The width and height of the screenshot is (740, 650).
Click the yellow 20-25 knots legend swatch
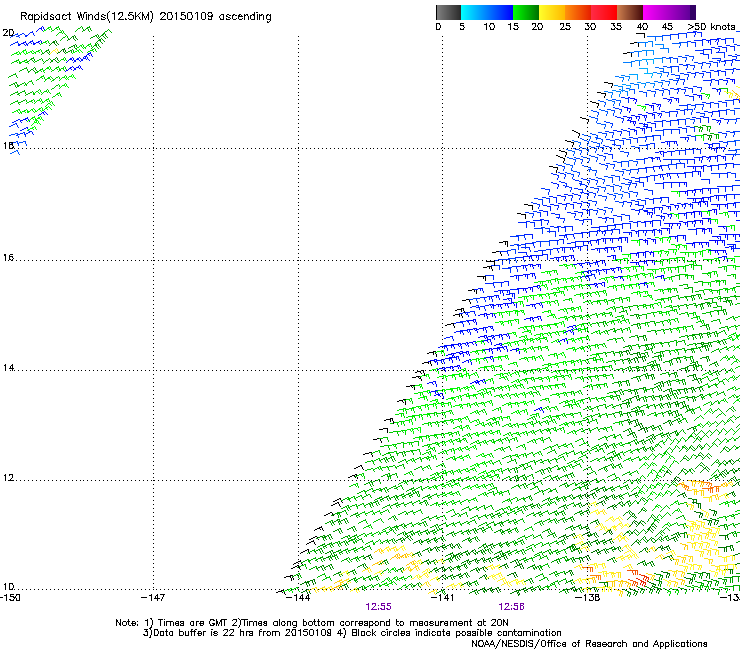(552, 12)
